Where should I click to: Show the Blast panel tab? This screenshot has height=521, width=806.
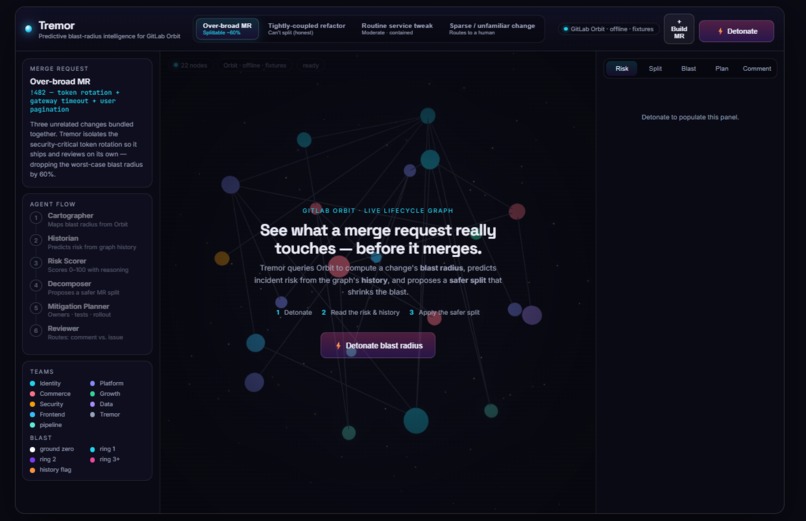[688, 68]
